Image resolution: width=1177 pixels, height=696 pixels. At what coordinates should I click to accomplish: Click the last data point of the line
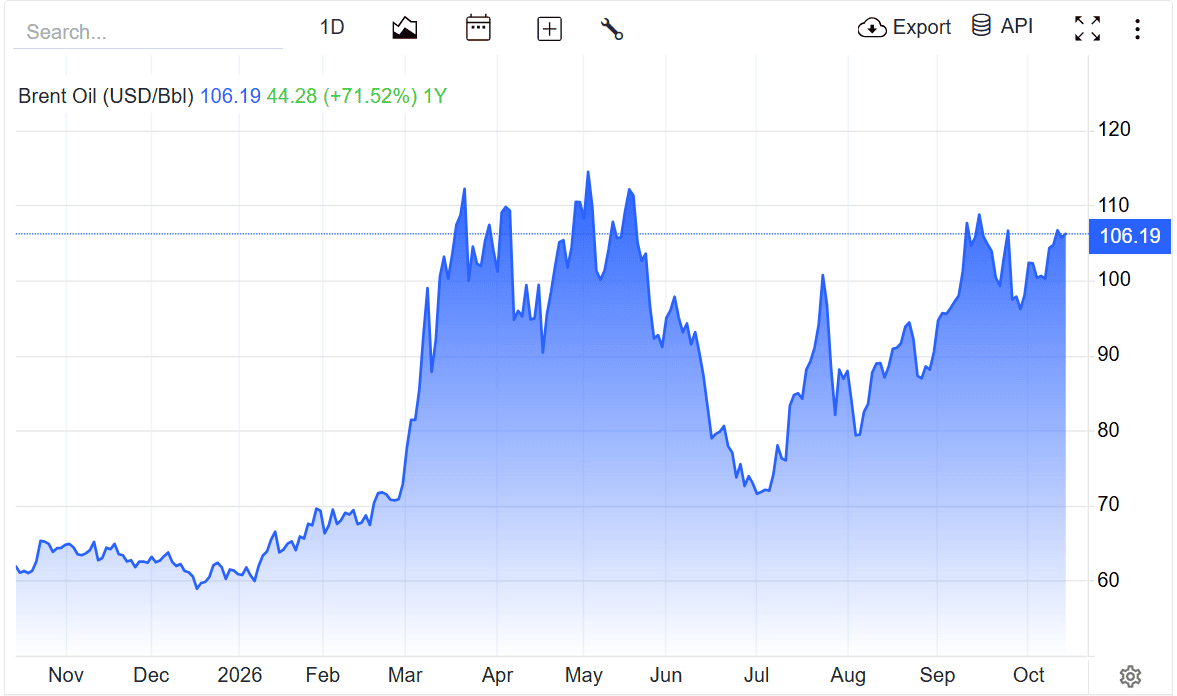pos(1065,234)
